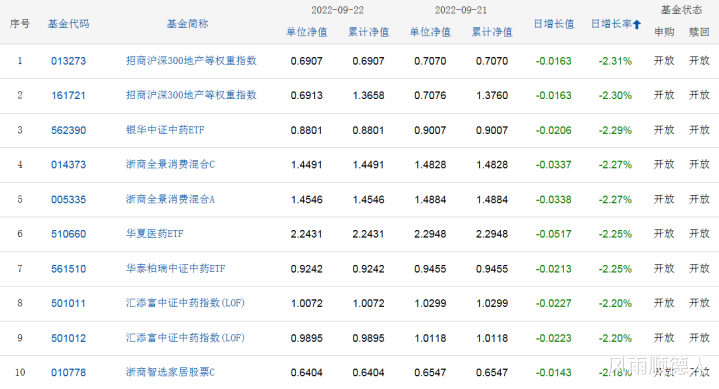Screen dimensions: 719x389
Task: Select daily change -0.0143 cell
Action: click(x=553, y=372)
